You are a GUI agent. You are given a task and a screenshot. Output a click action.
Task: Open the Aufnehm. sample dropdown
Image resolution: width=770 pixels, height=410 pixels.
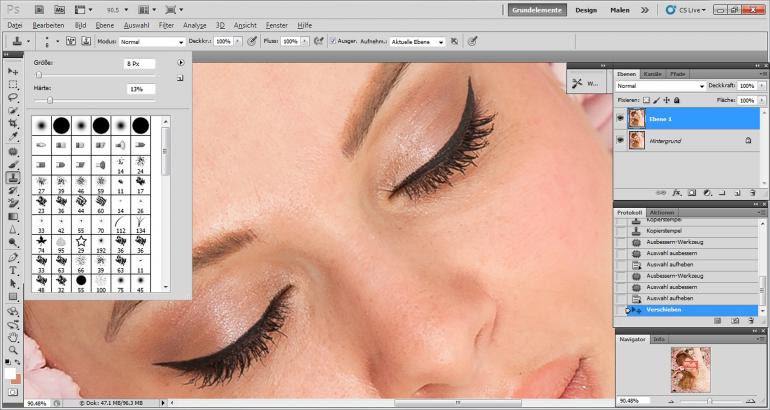click(x=417, y=42)
